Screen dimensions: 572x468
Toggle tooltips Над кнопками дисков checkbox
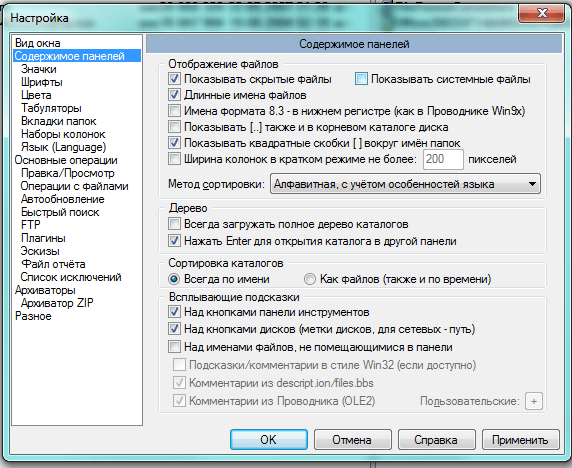(174, 329)
